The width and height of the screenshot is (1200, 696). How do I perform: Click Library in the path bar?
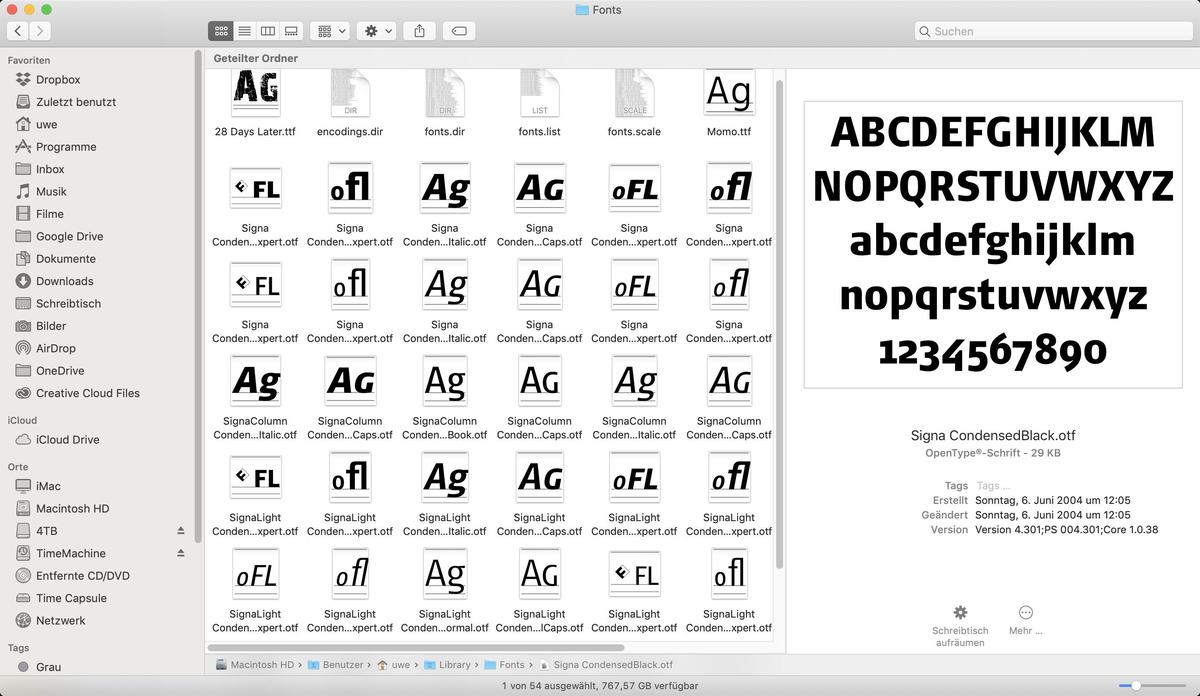(x=447, y=664)
